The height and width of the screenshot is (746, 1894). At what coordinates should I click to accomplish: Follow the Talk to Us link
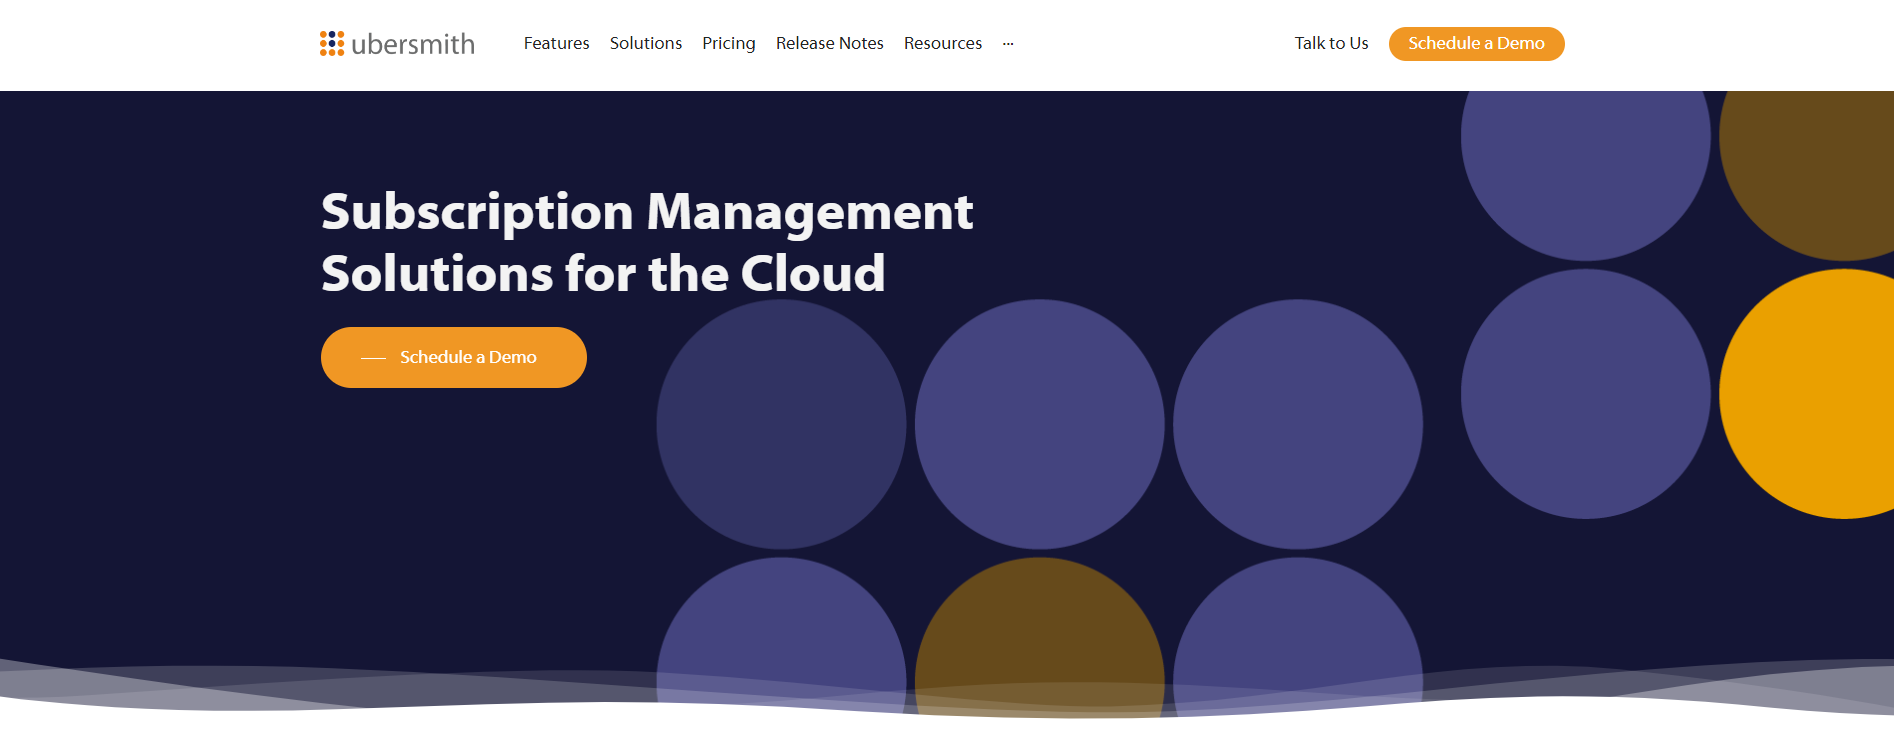(x=1331, y=43)
